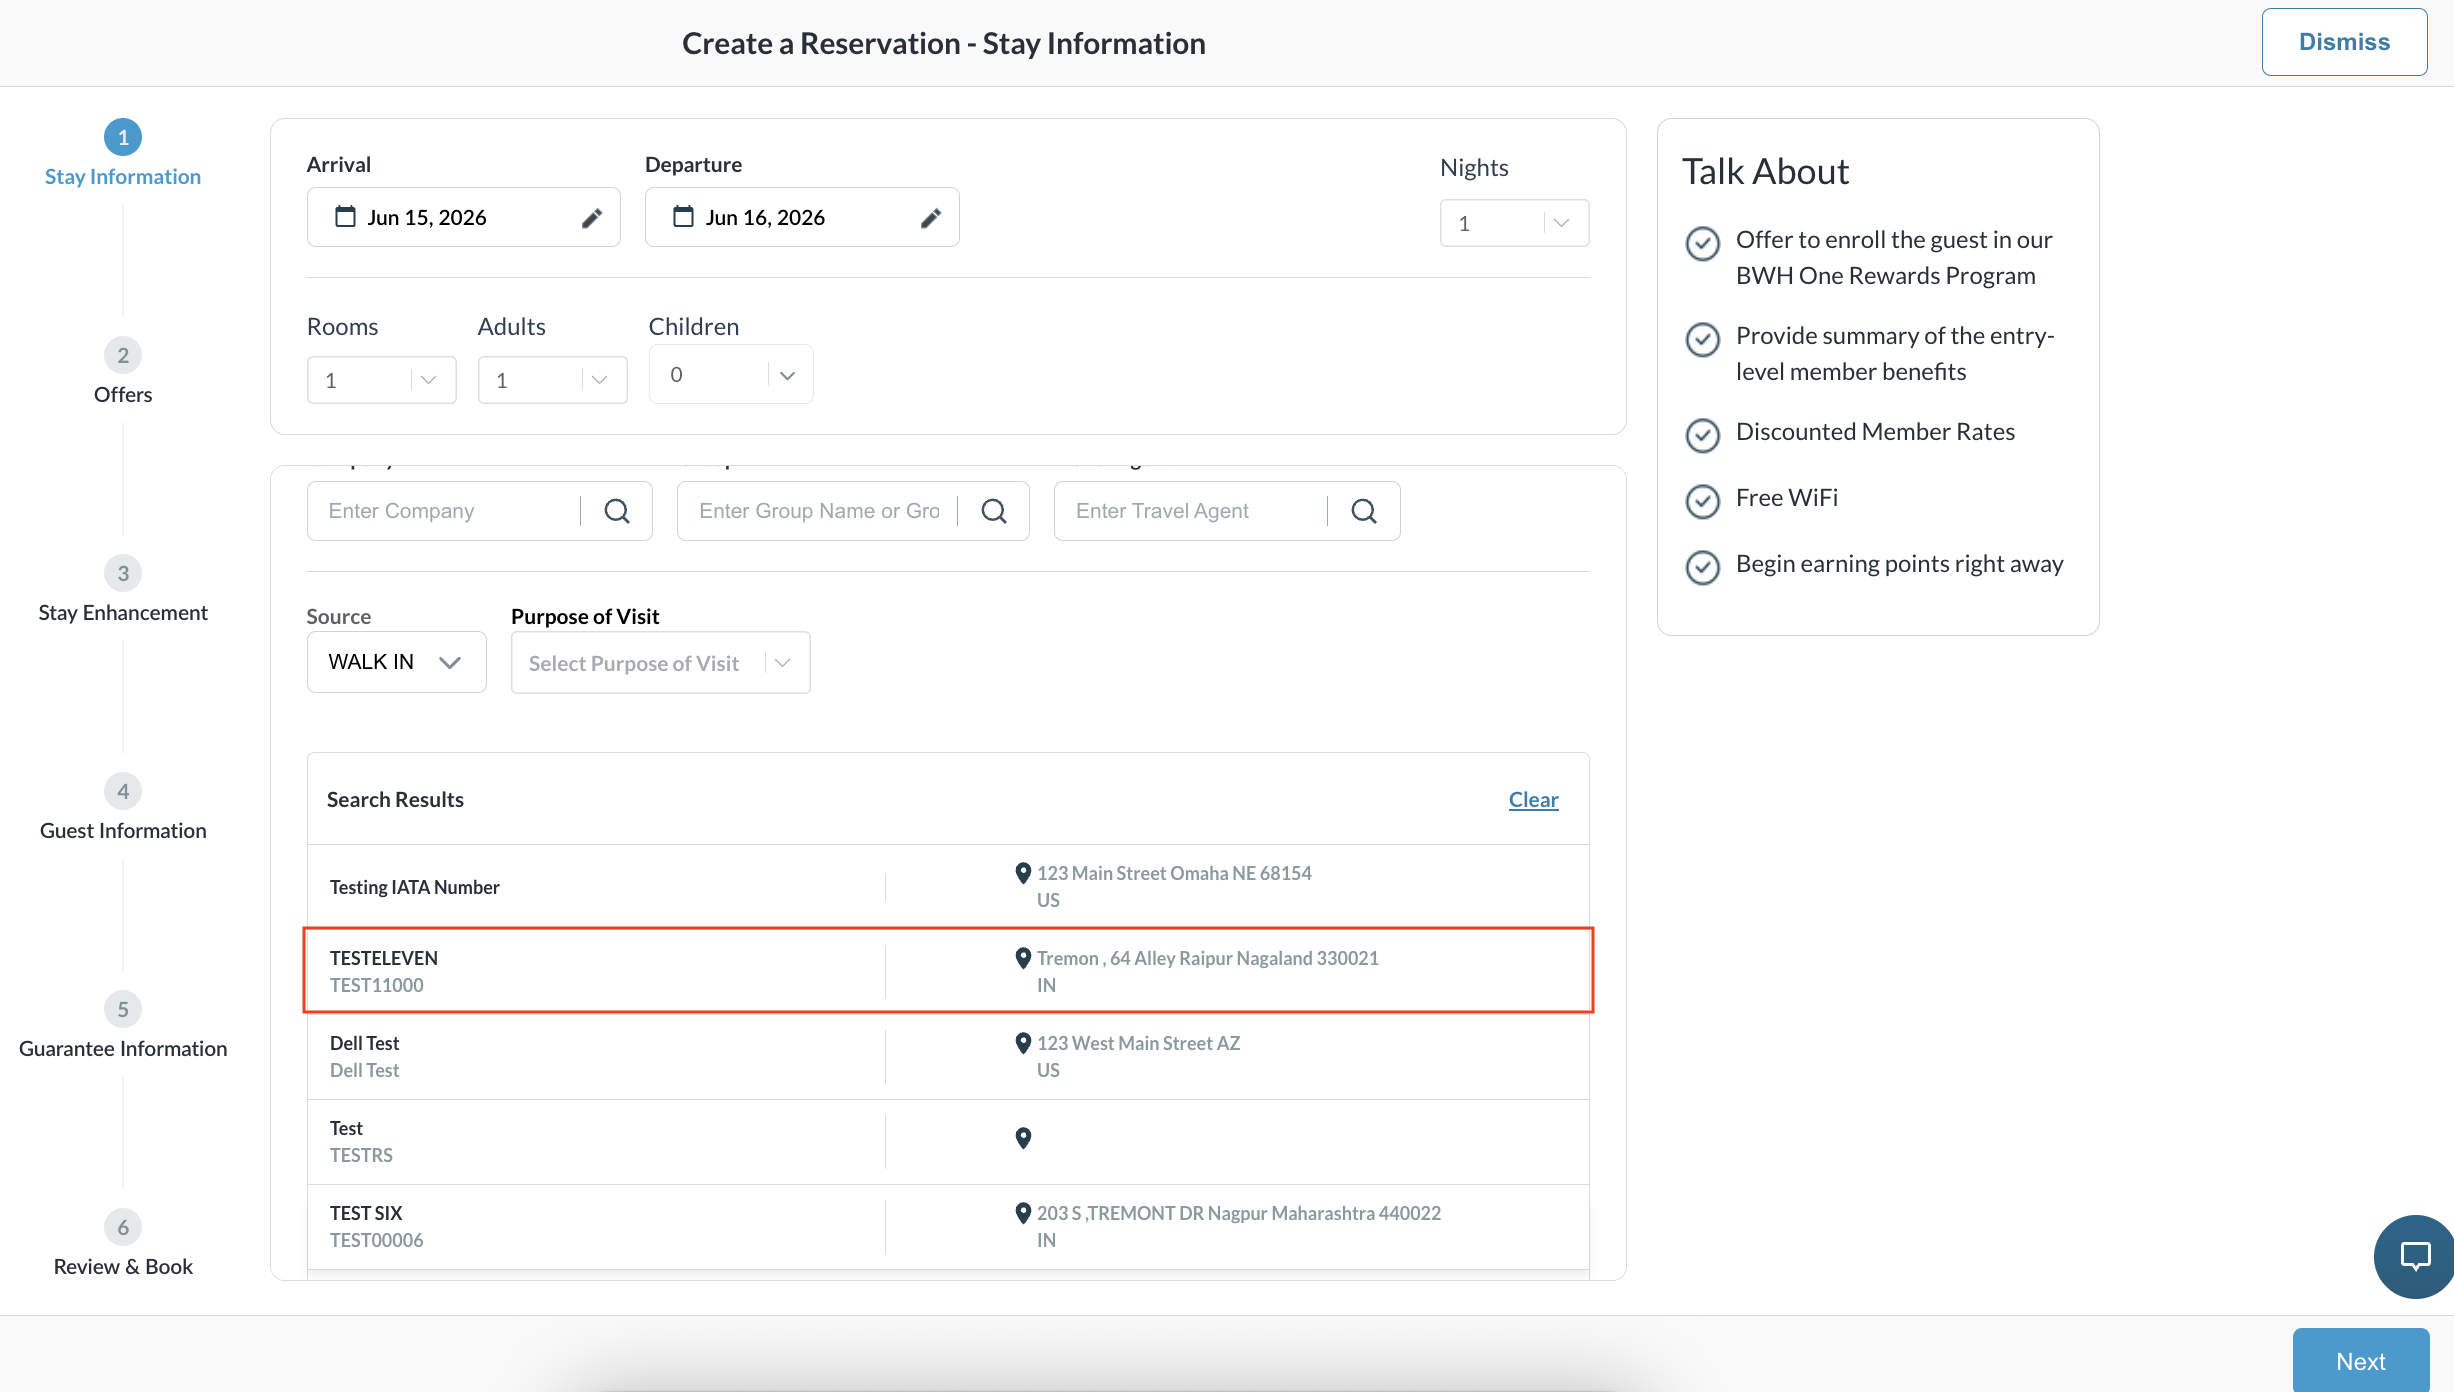The height and width of the screenshot is (1392, 2454).
Task: Select the TEST SIX TEST00006 result
Action: [x=948, y=1226]
